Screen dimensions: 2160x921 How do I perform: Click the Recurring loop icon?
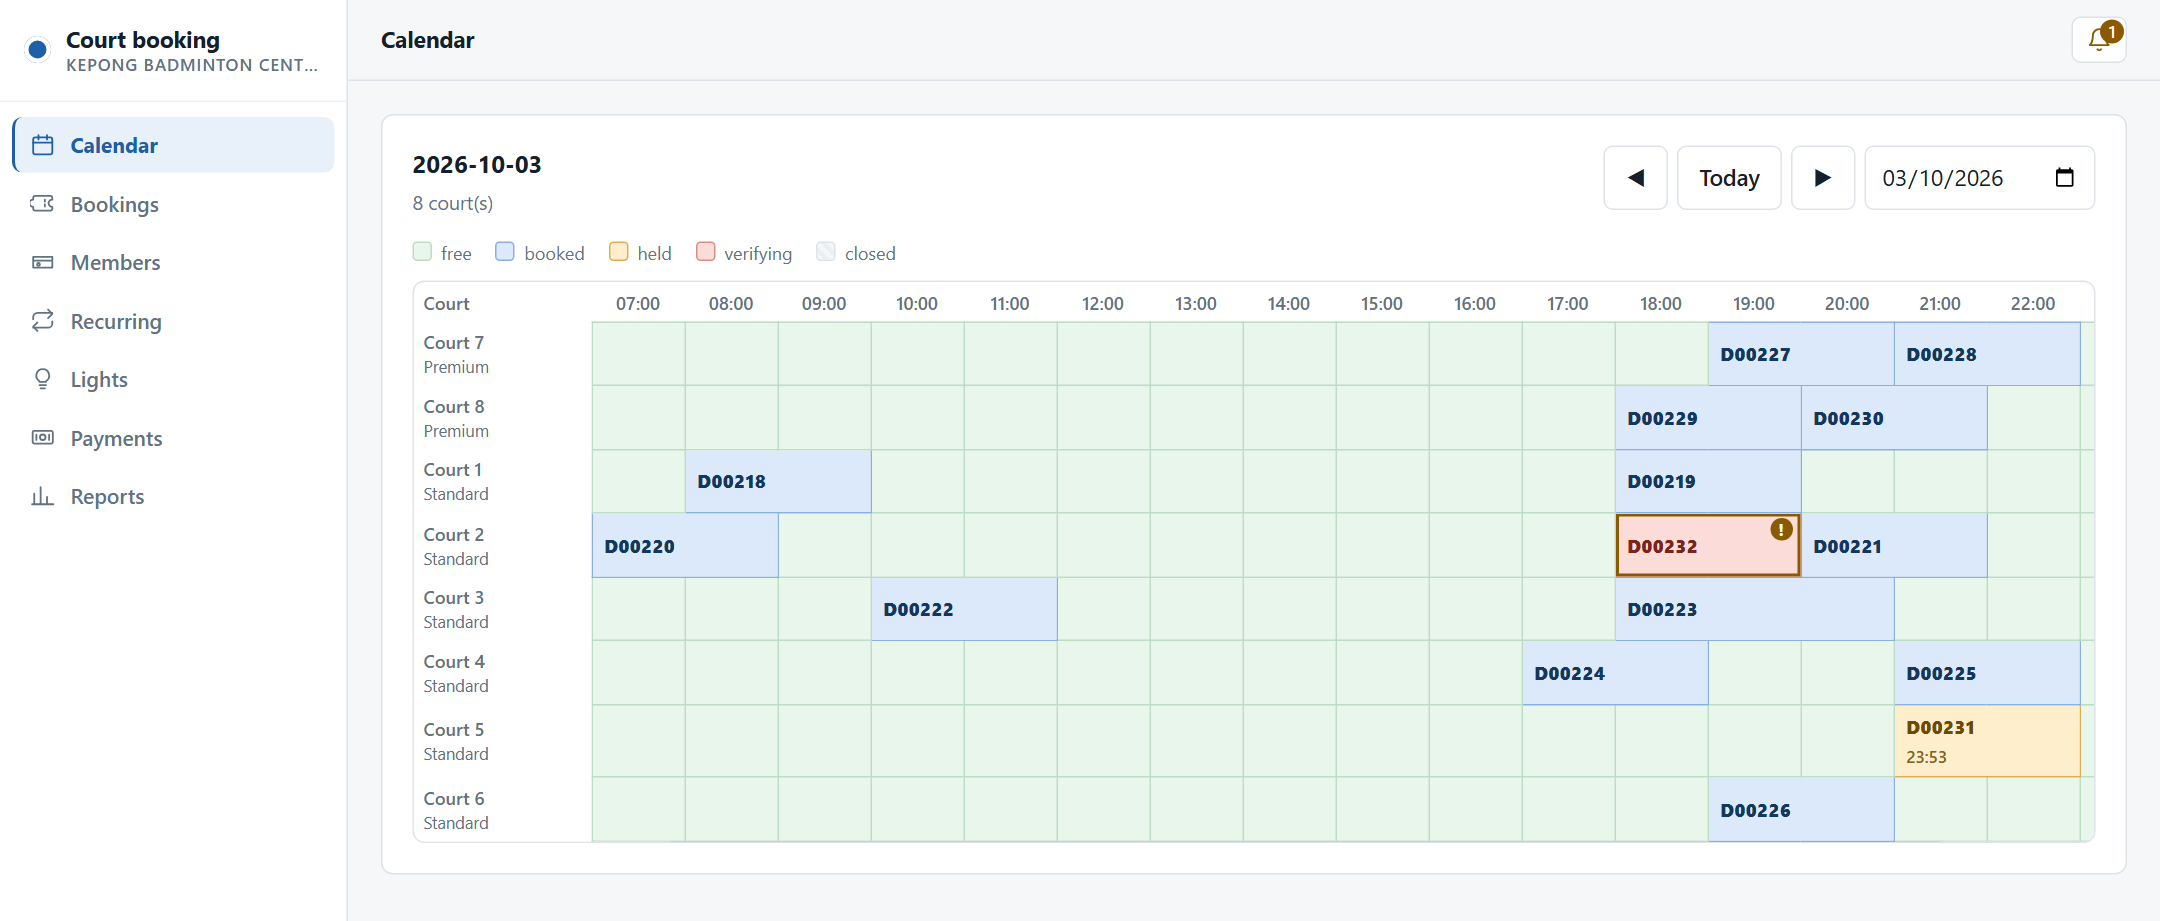click(43, 321)
